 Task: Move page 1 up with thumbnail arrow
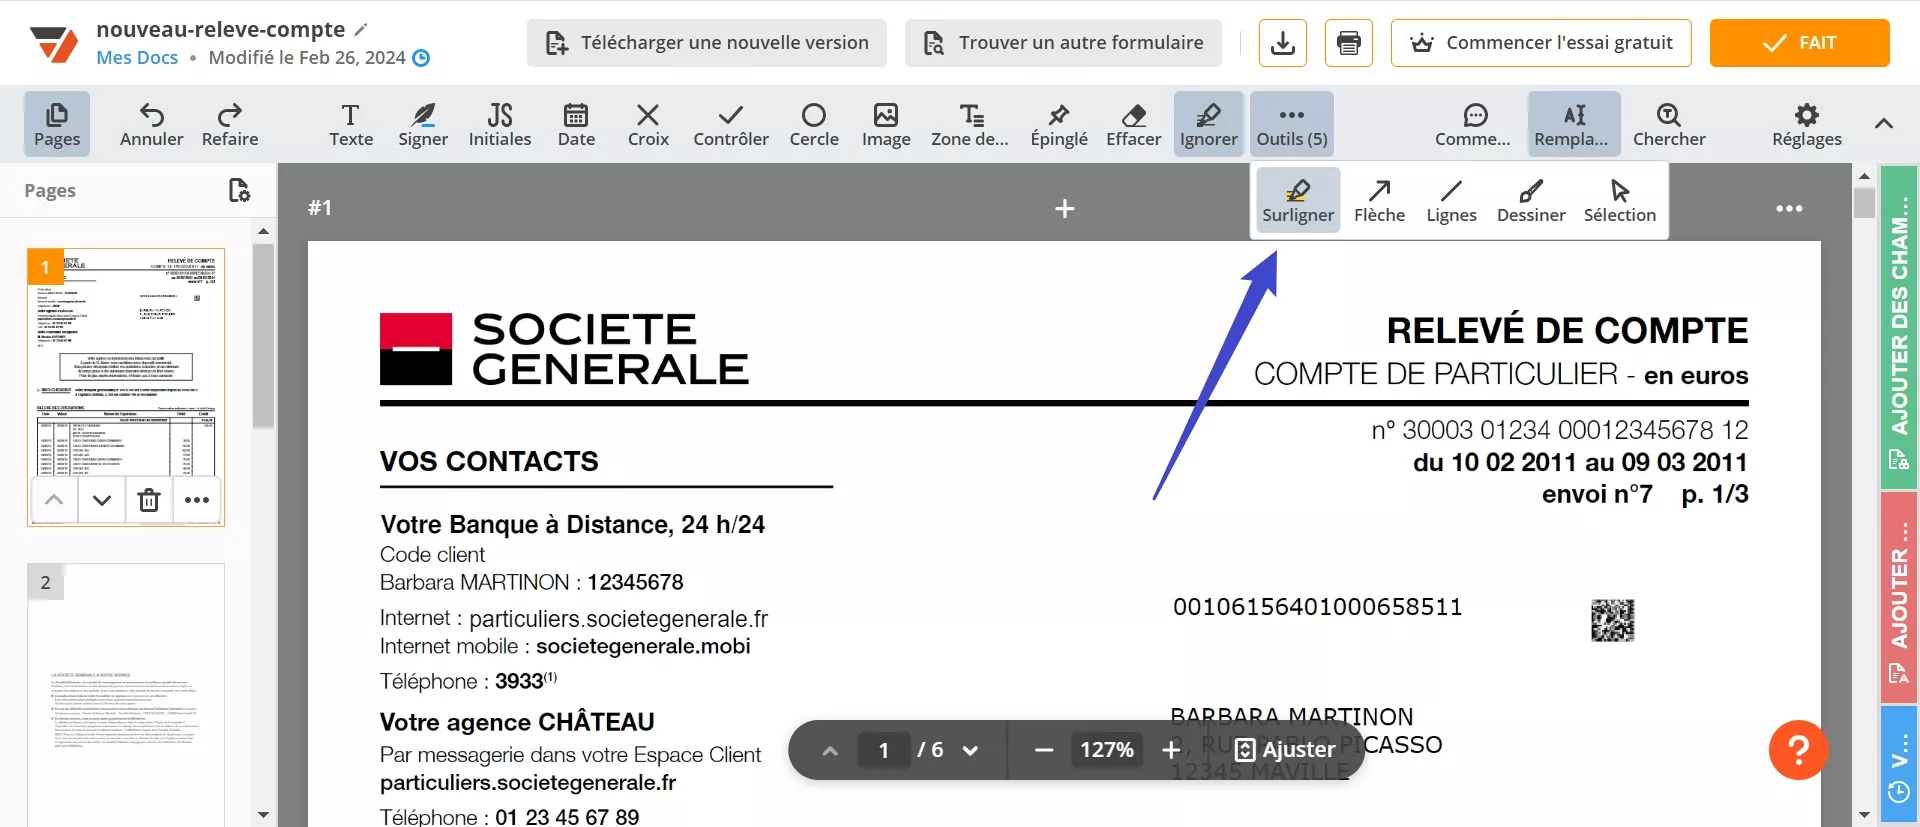click(x=55, y=500)
